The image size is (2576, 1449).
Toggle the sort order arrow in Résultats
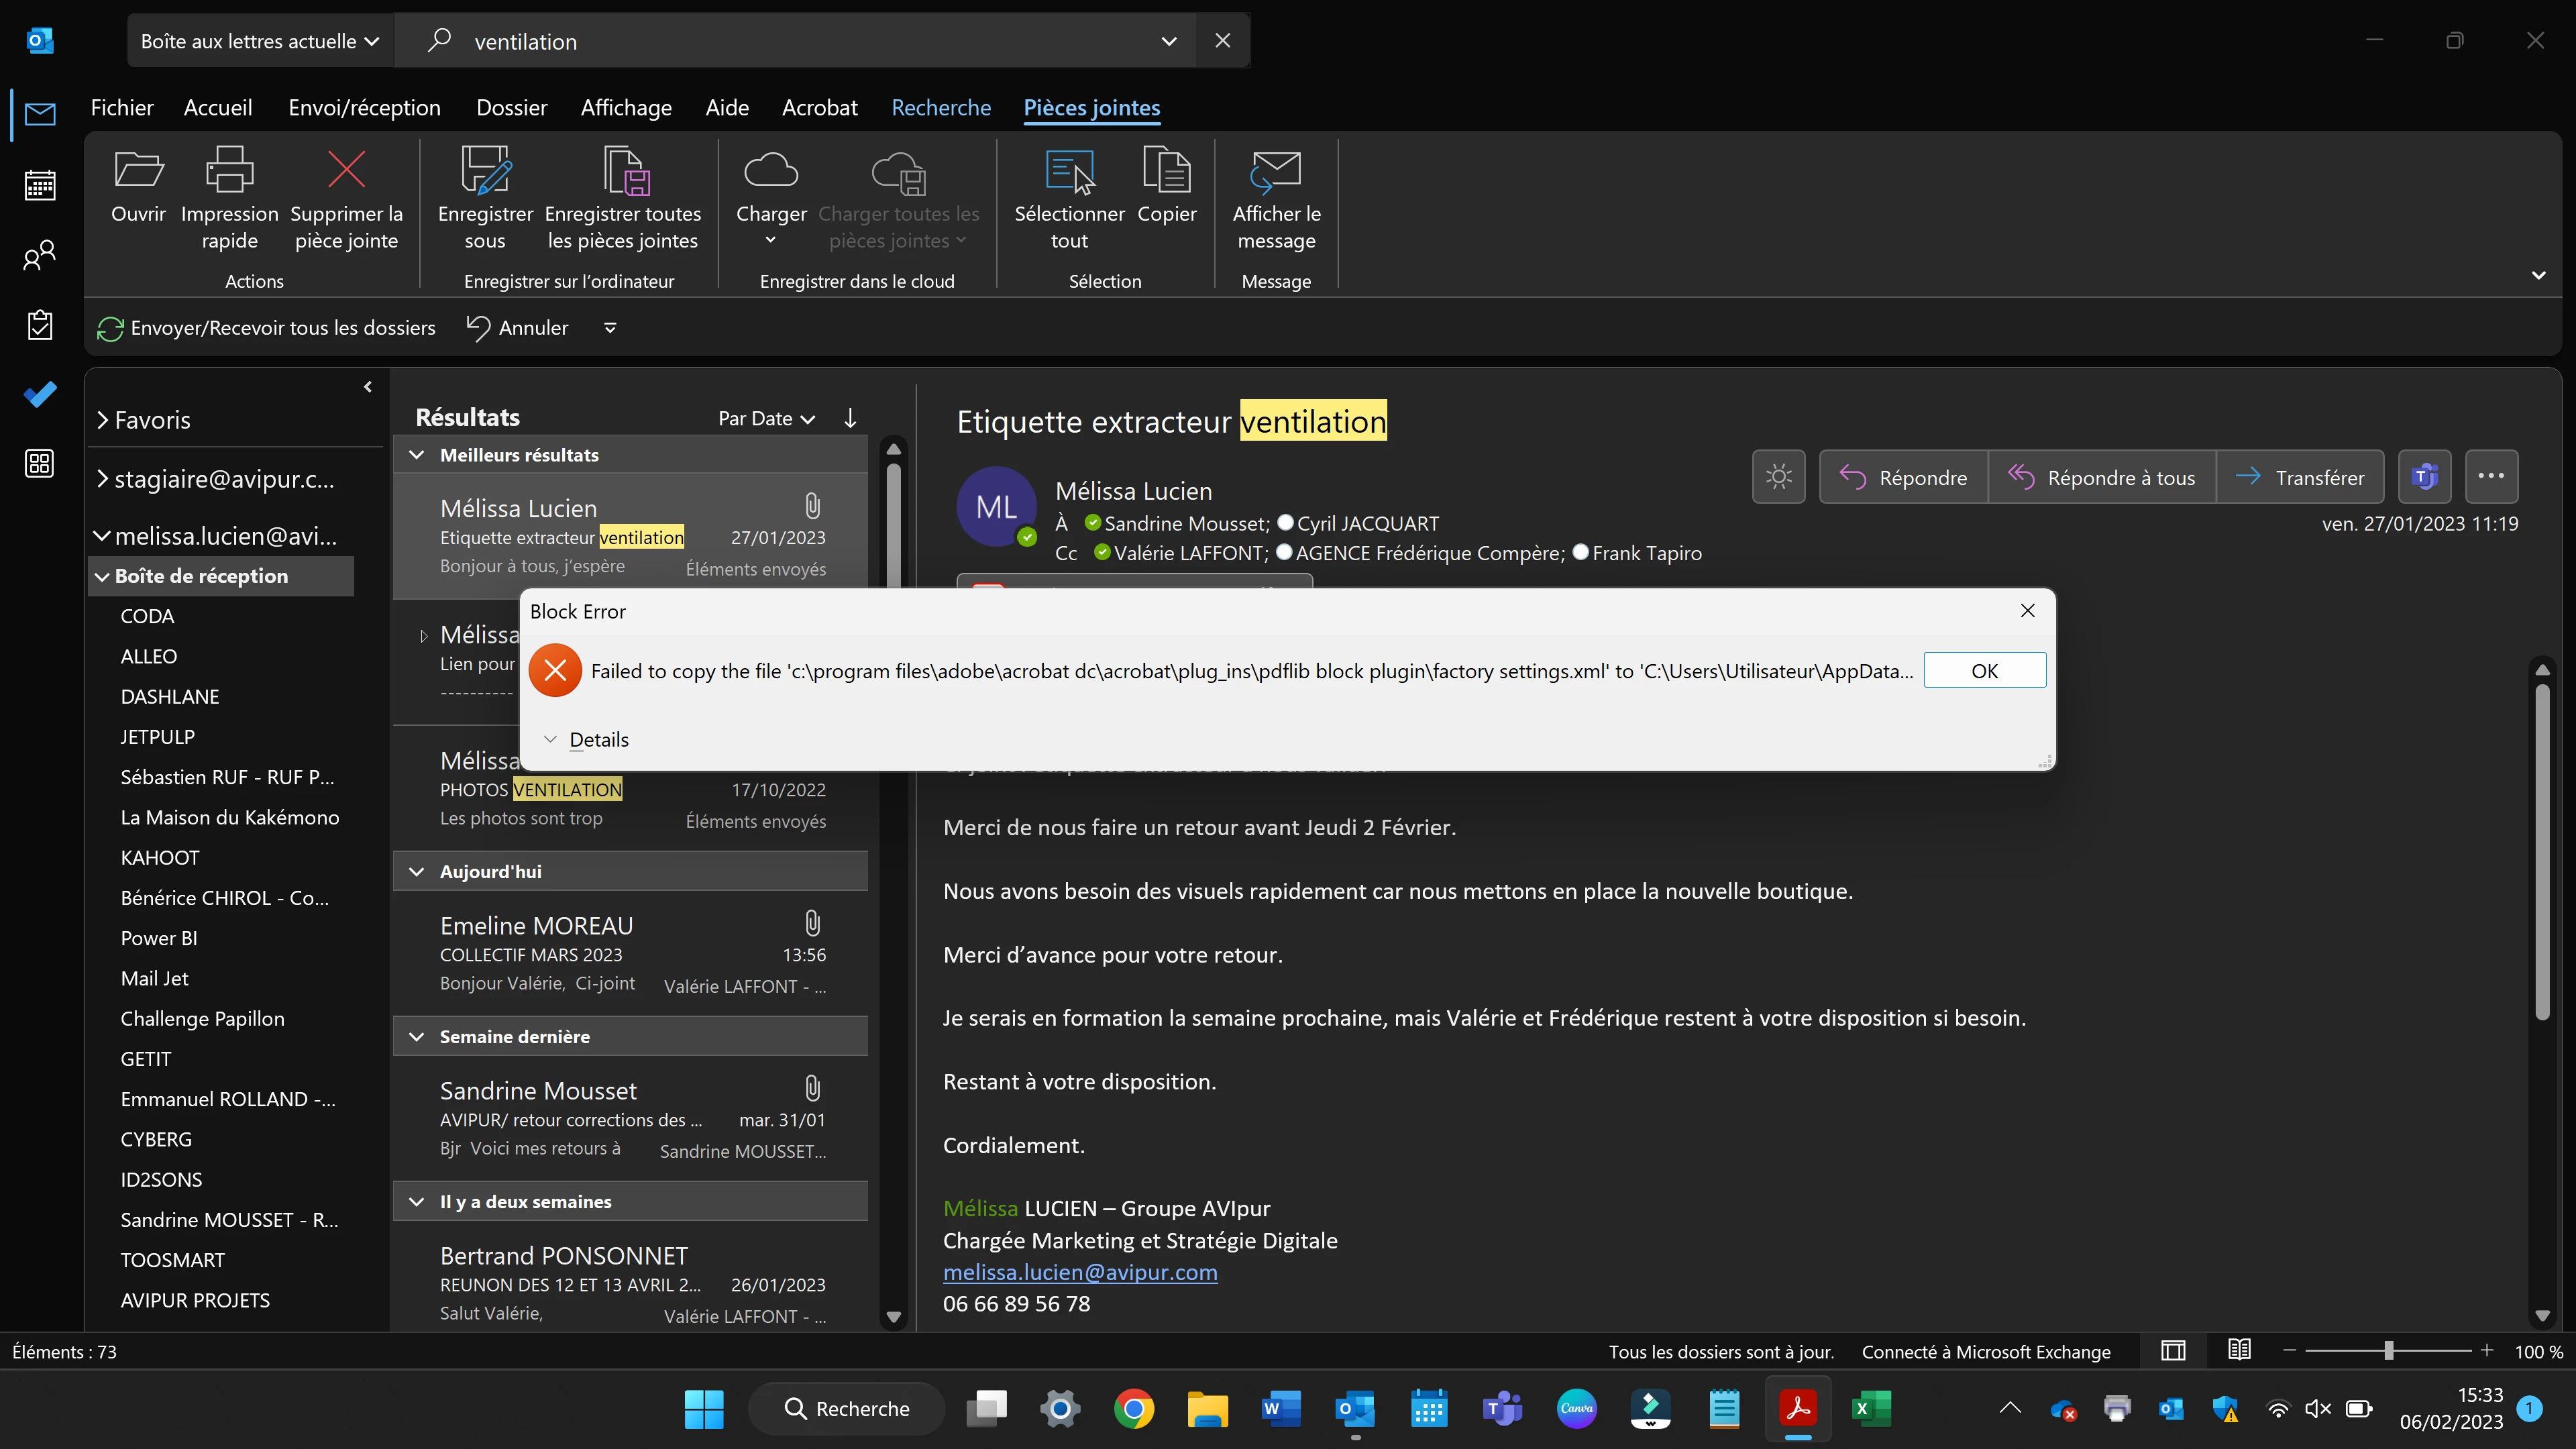tap(850, 418)
